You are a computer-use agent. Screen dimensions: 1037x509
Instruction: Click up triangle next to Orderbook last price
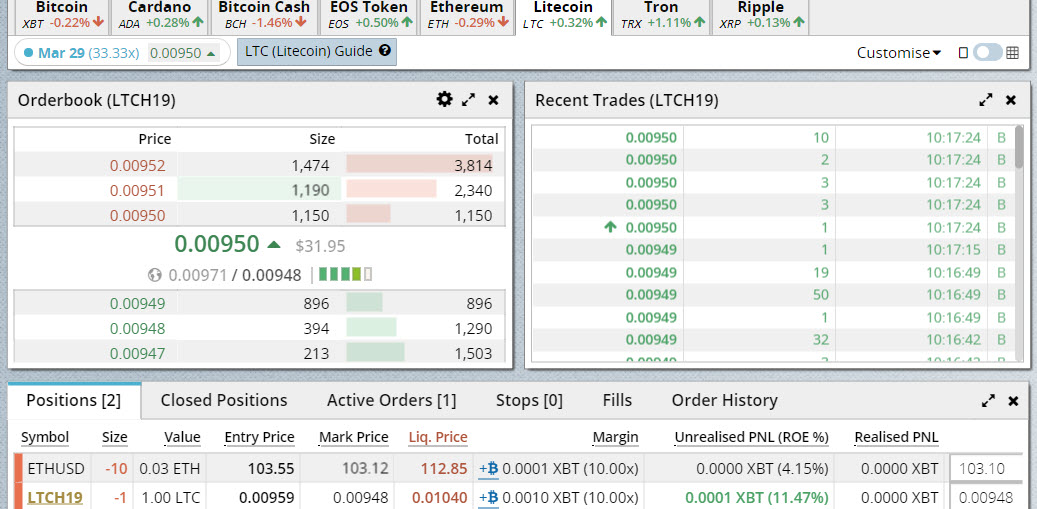(273, 245)
